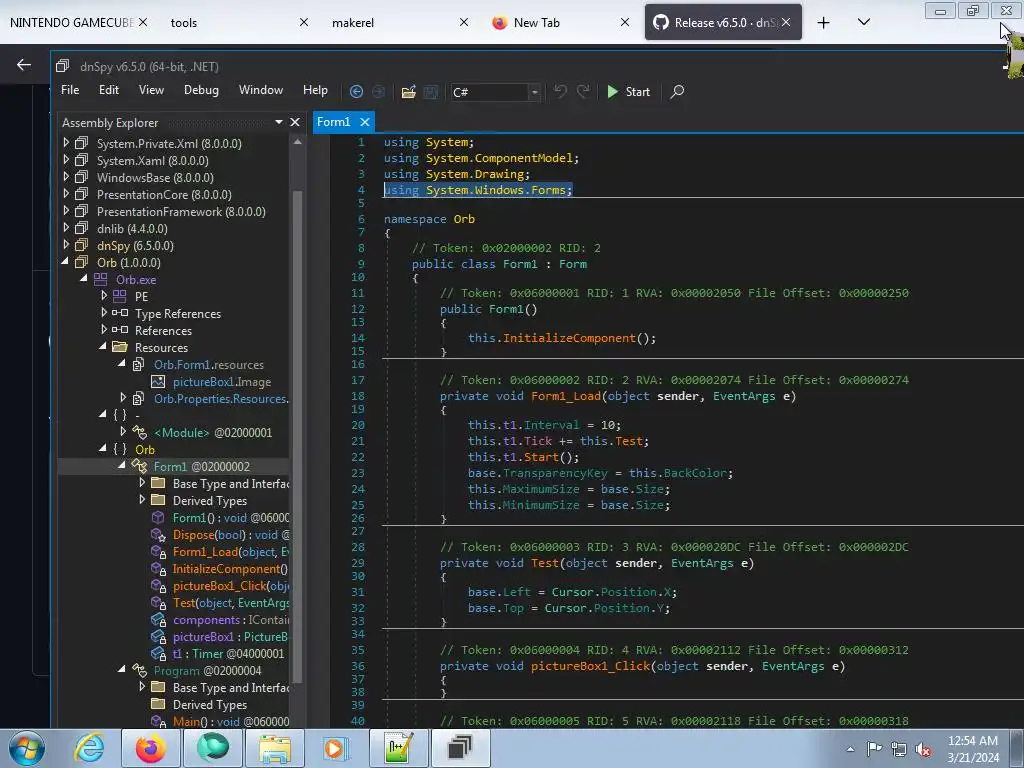Open the Debug menu
The image size is (1024, 768).
click(x=201, y=90)
